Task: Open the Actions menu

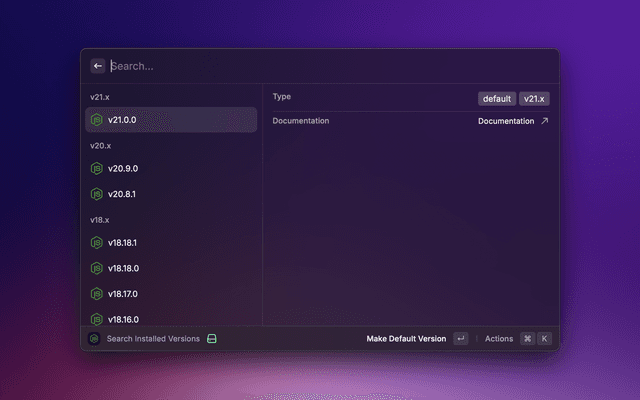Action: click(x=499, y=339)
